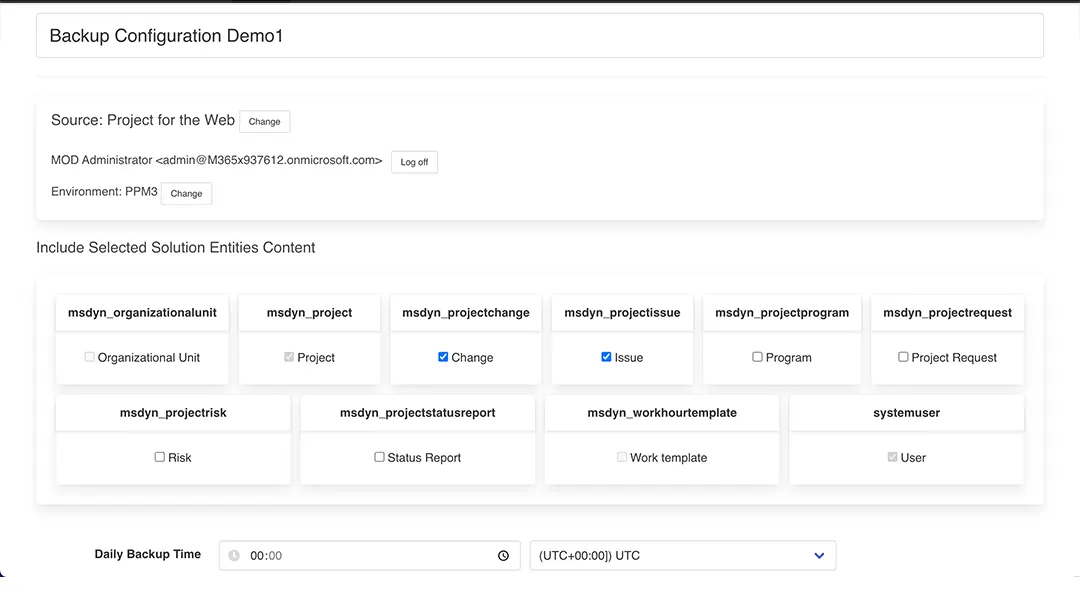1080x592 pixels.
Task: Click the clock icon in time field
Action: pos(504,556)
